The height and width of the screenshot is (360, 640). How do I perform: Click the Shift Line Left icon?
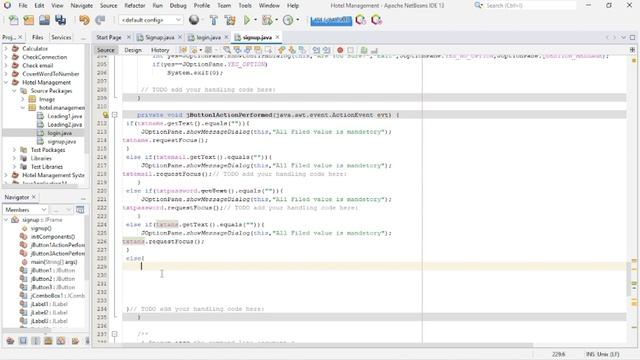[316, 50]
